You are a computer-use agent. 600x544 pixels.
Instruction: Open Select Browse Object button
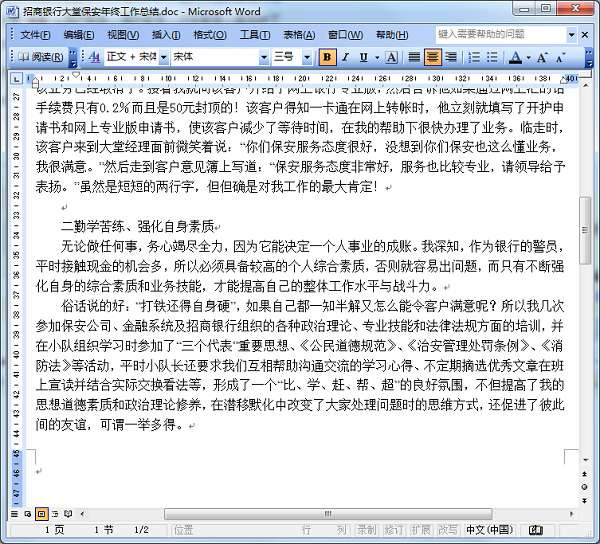coord(585,487)
